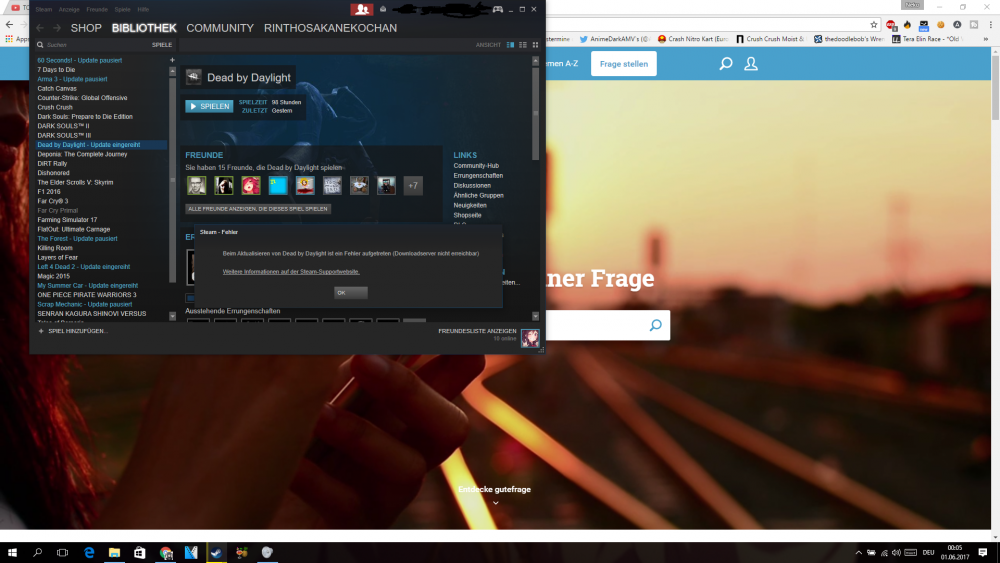This screenshot has width=1000, height=563.
Task: Open Microsoft Store taskbar icon
Action: click(140, 552)
